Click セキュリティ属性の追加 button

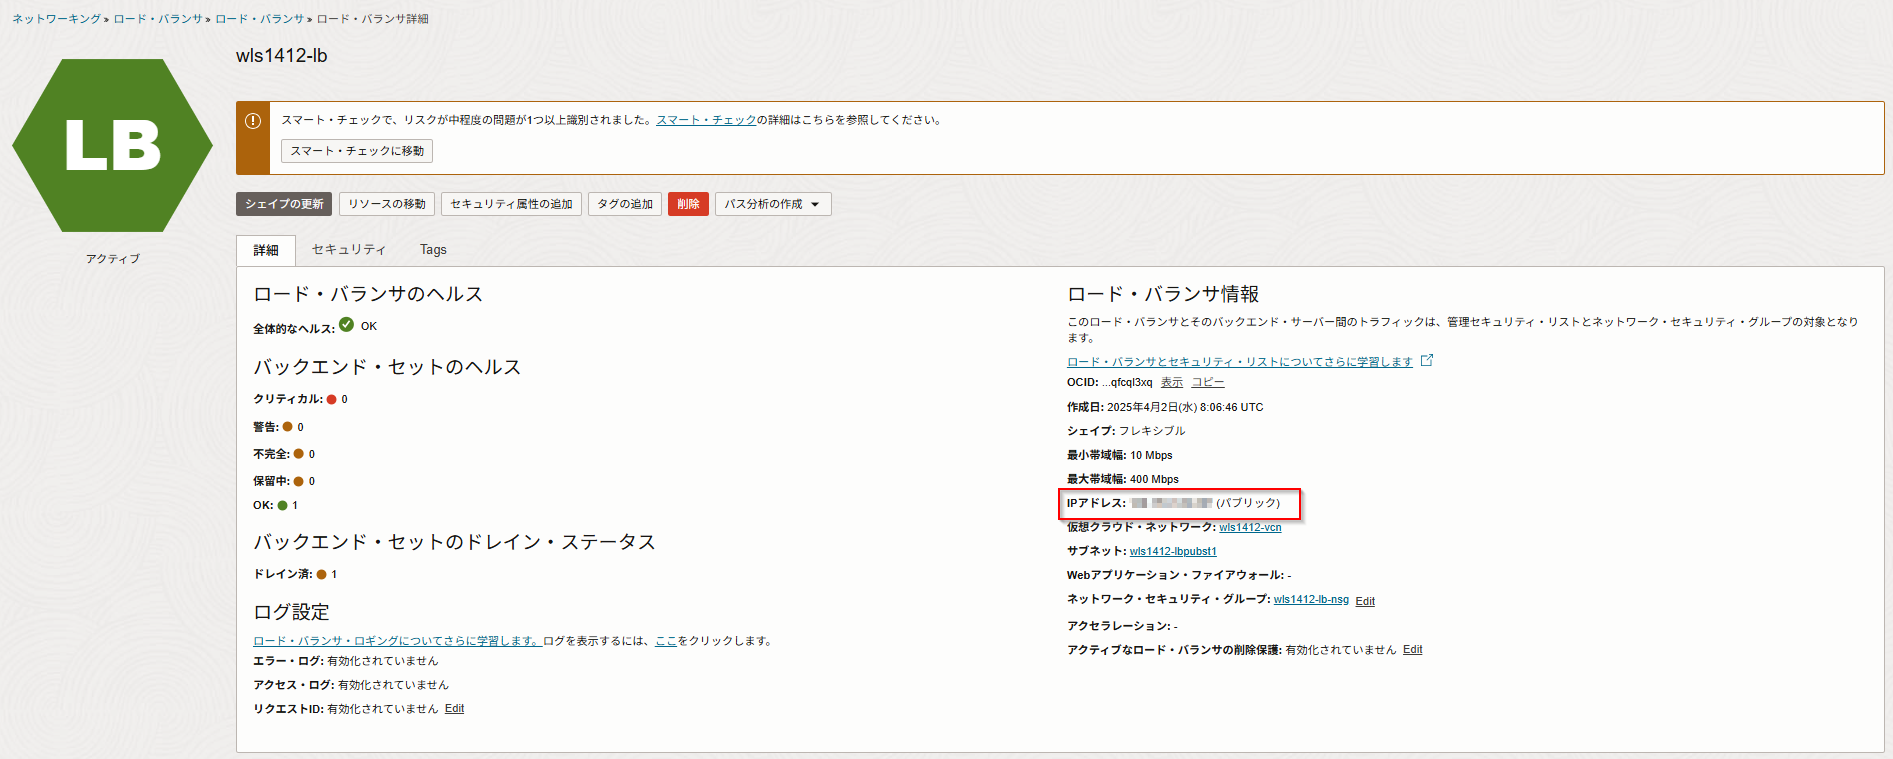coord(511,204)
